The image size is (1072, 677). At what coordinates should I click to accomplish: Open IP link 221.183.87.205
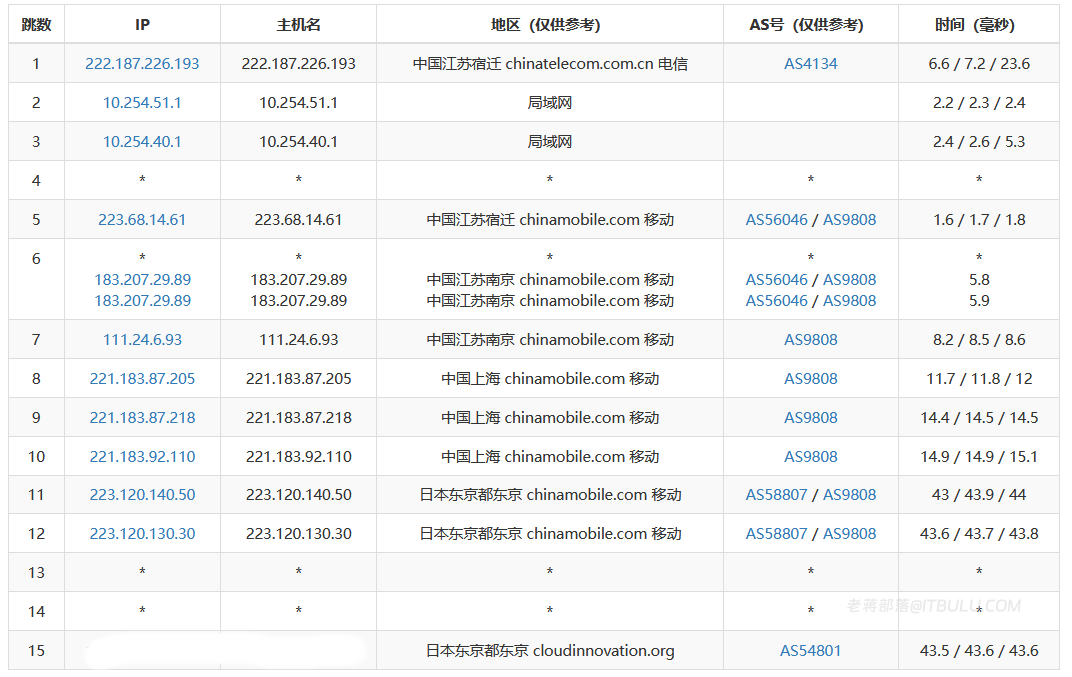click(x=142, y=378)
